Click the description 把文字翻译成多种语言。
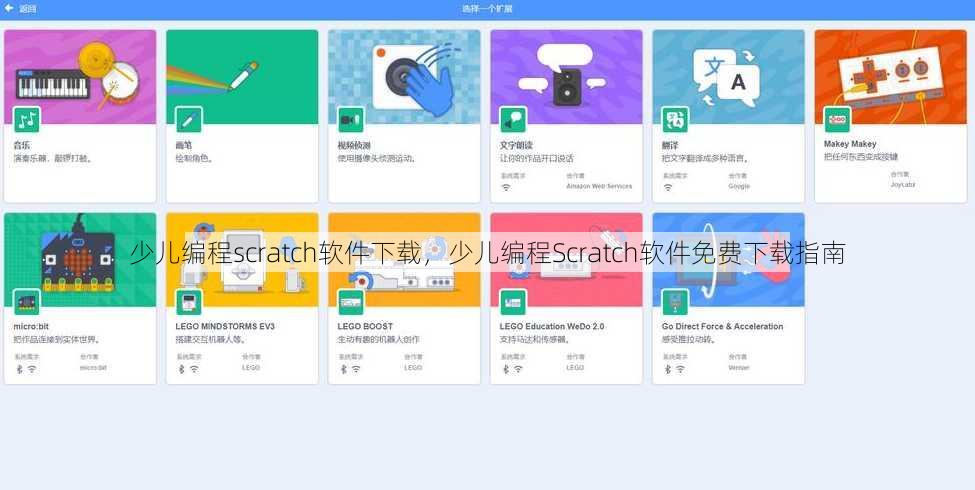The width and height of the screenshot is (975, 490). [x=705, y=159]
